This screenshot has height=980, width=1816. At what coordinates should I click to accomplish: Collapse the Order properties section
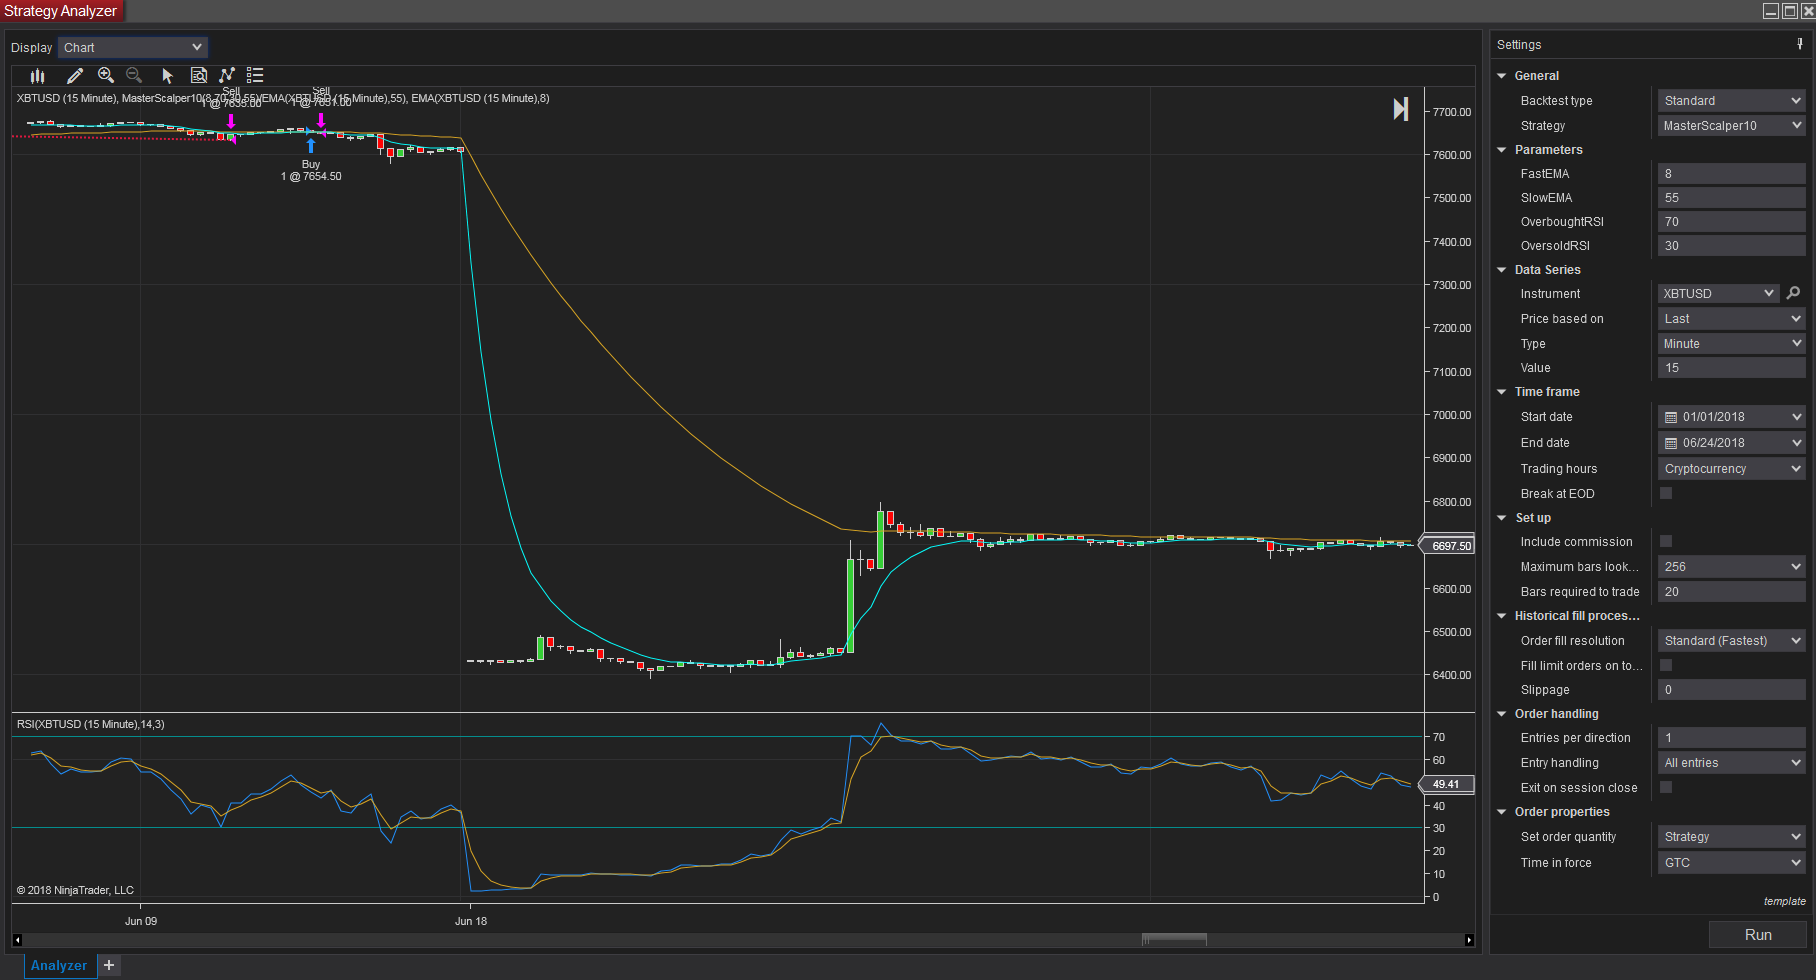point(1502,812)
